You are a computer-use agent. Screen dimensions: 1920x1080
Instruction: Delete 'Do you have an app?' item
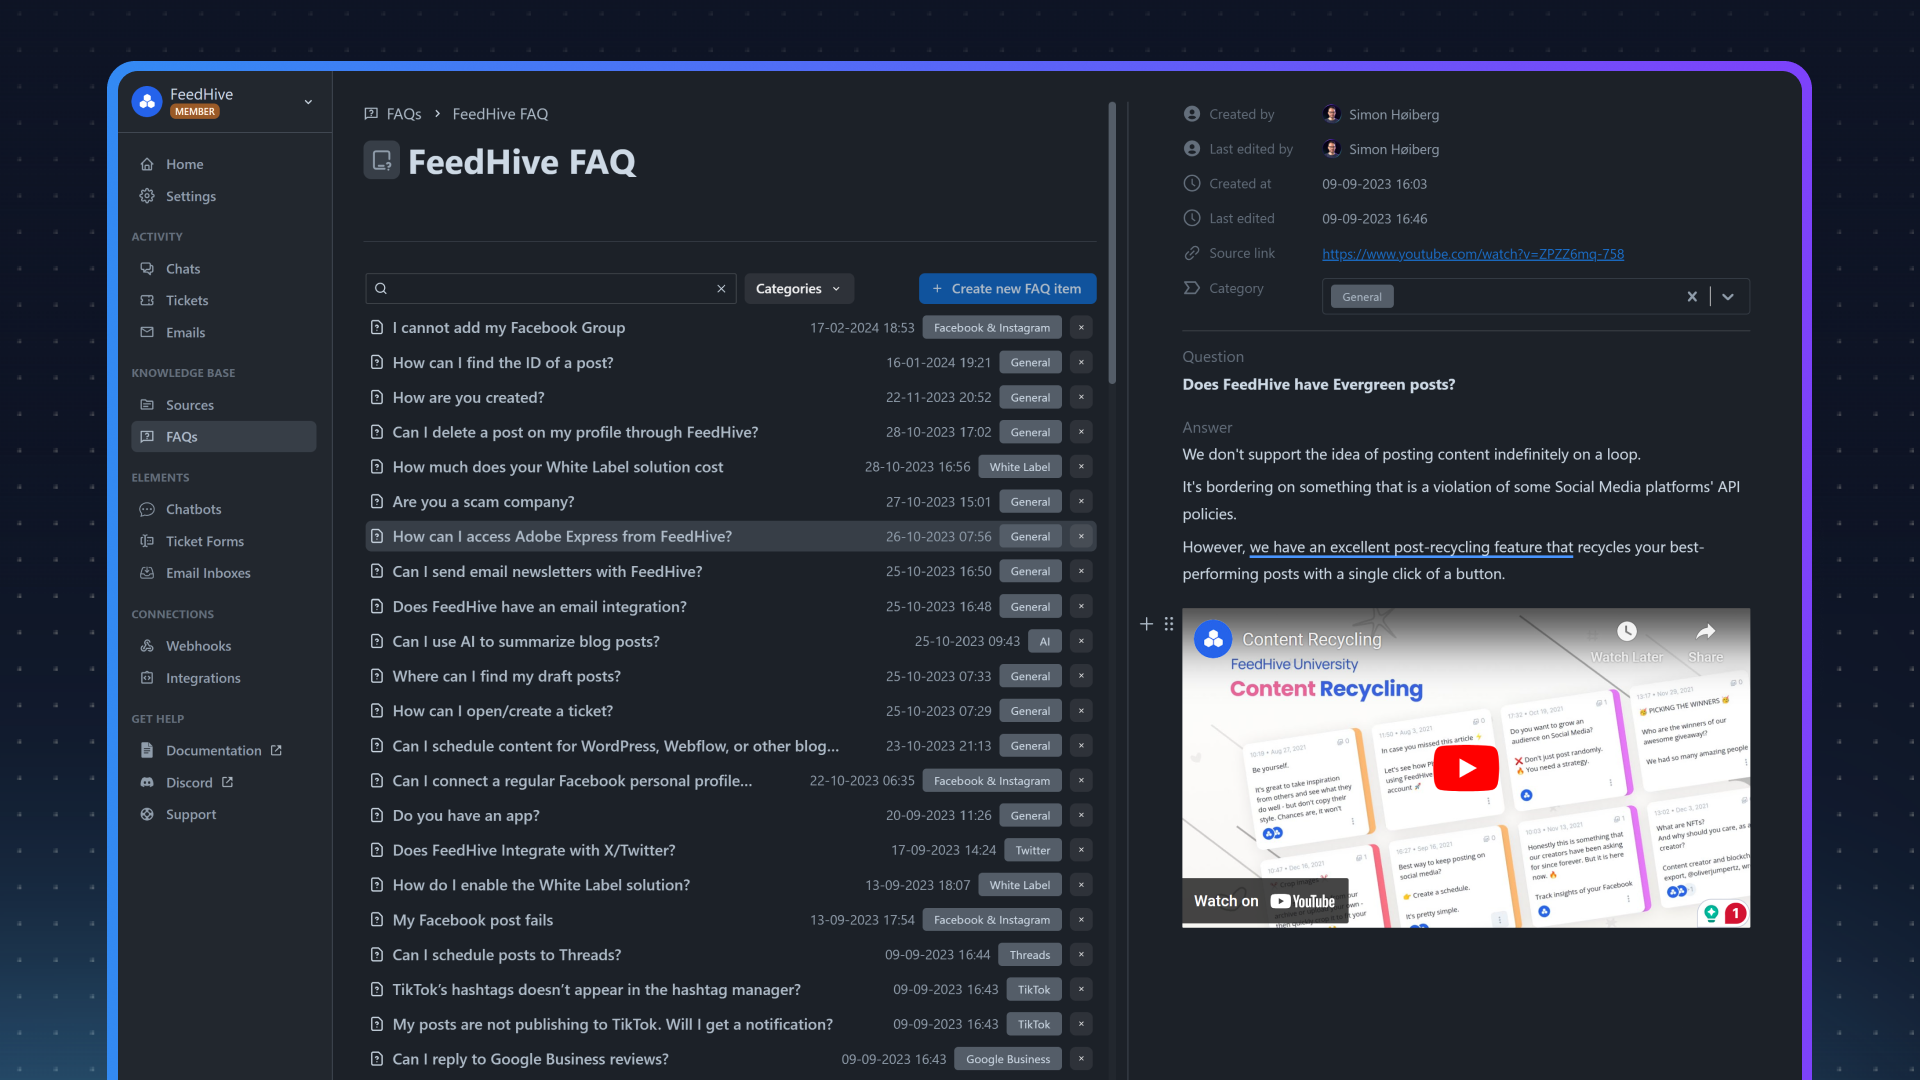coord(1081,815)
